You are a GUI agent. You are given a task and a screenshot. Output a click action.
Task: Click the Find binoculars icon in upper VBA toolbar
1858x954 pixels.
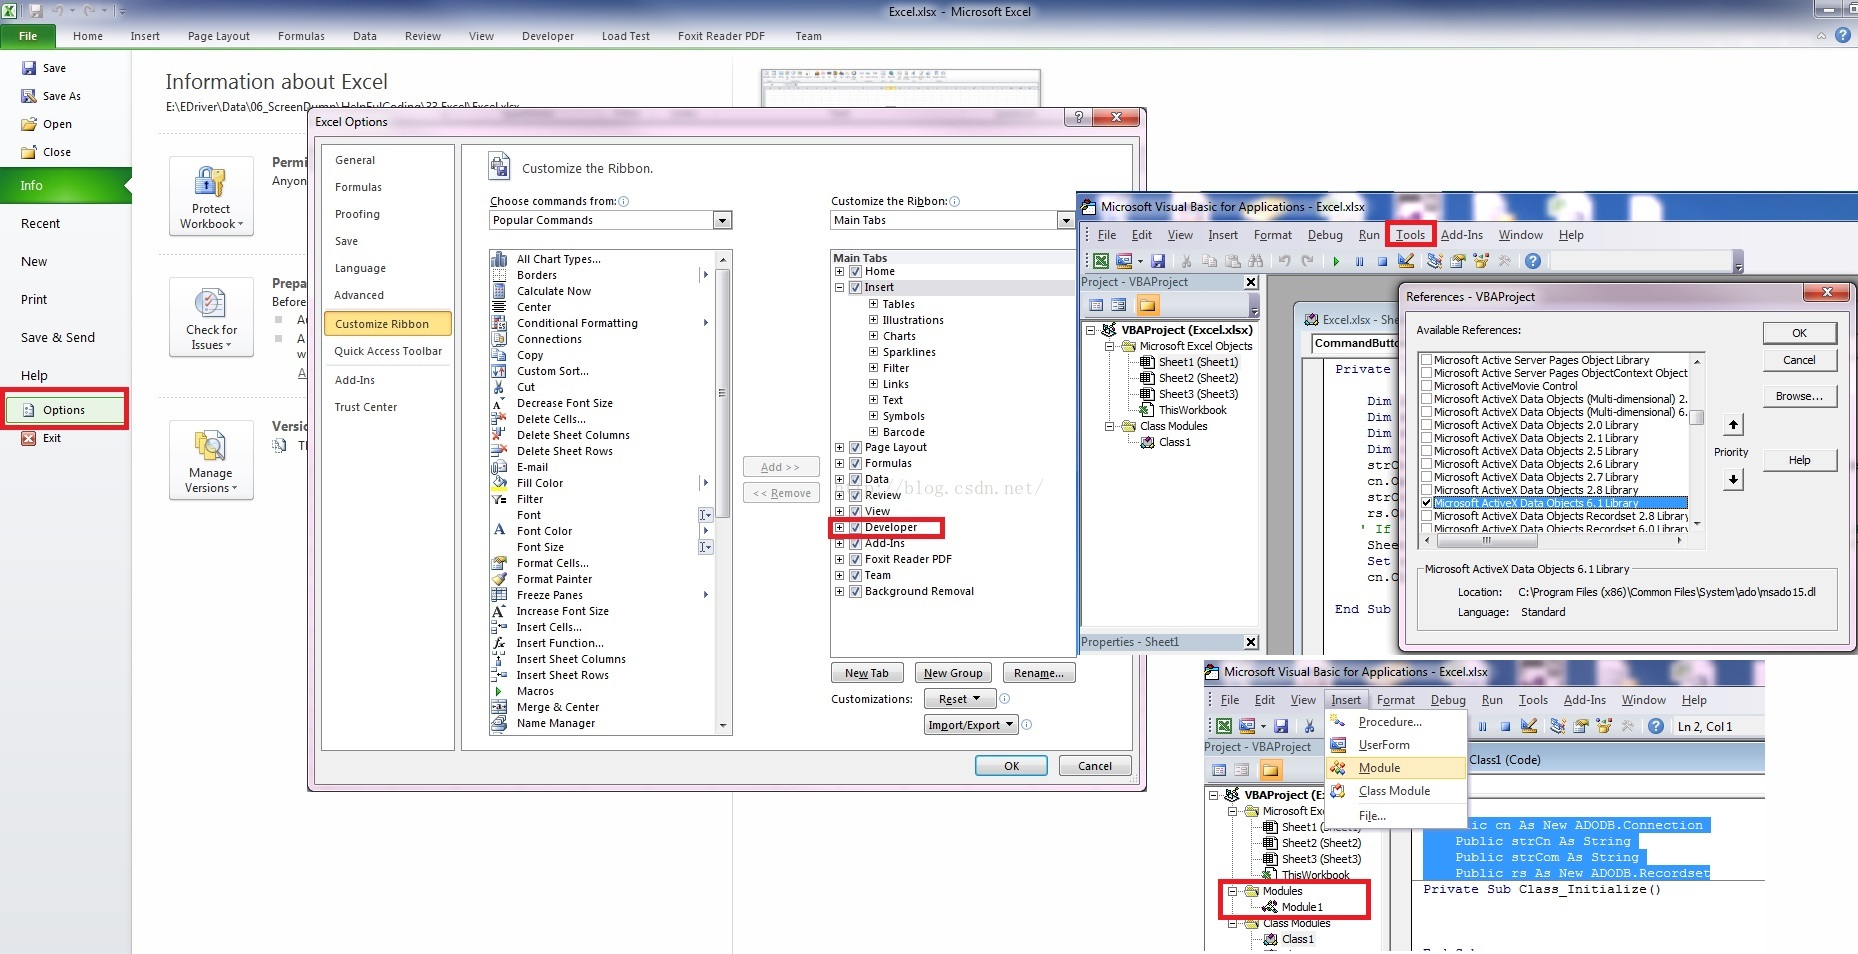click(1256, 261)
